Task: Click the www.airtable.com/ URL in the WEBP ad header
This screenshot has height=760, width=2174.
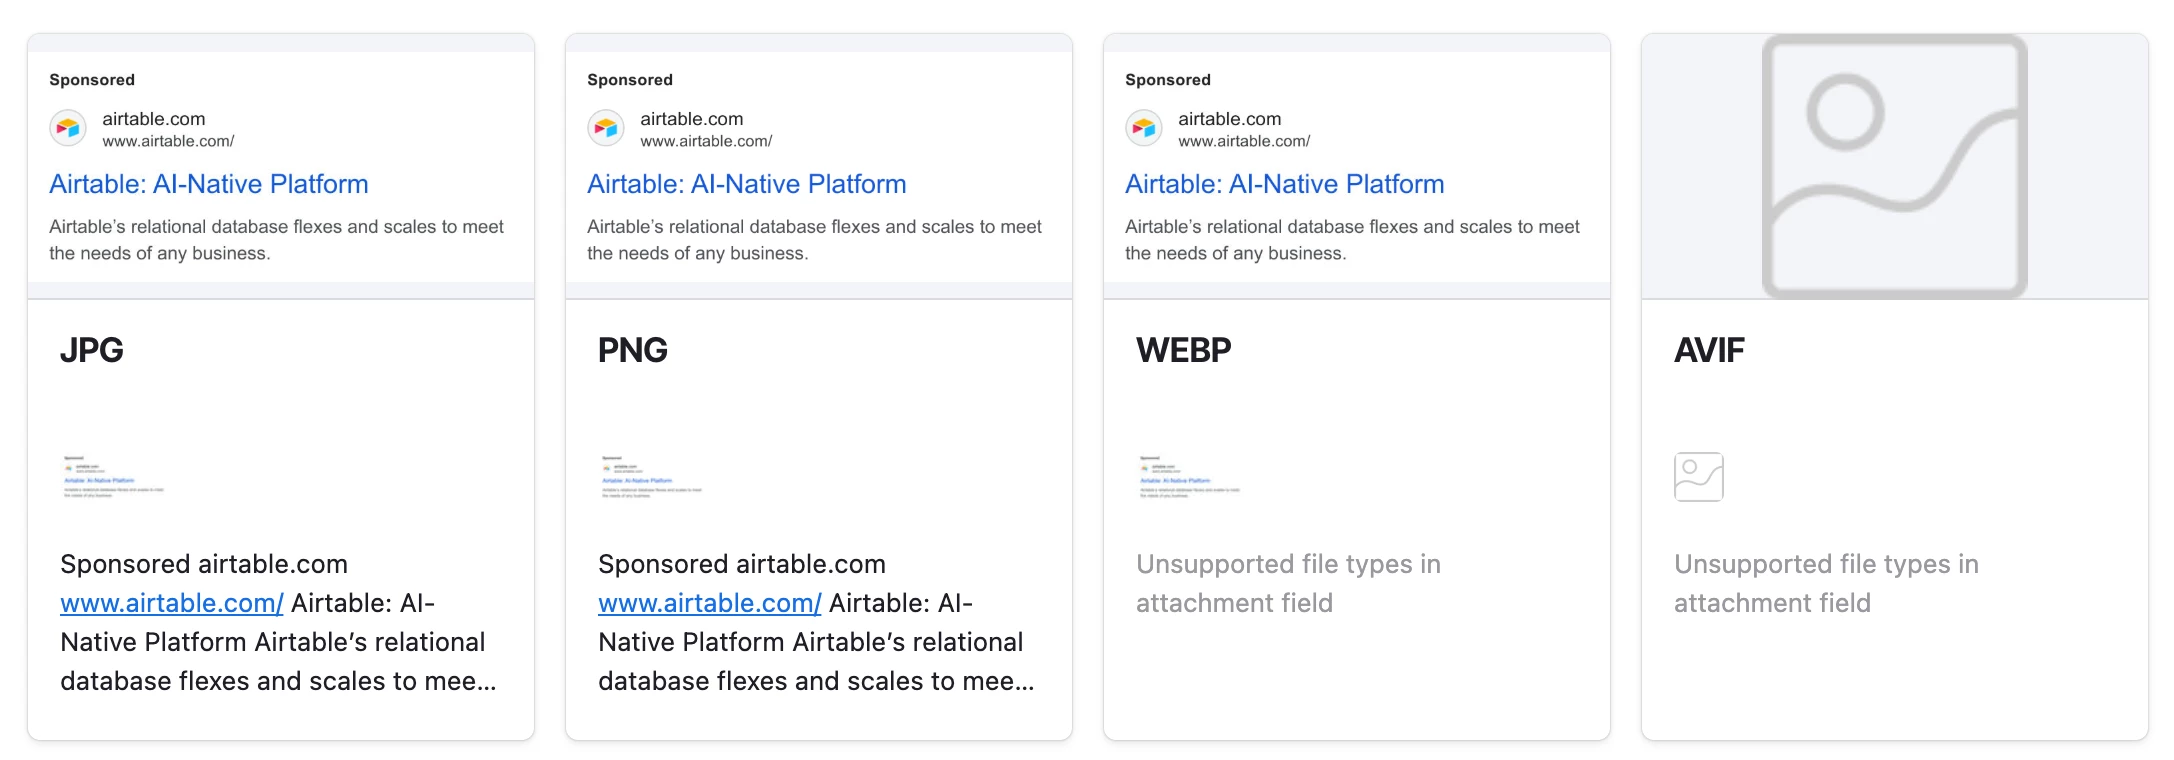Action: click(x=1244, y=141)
